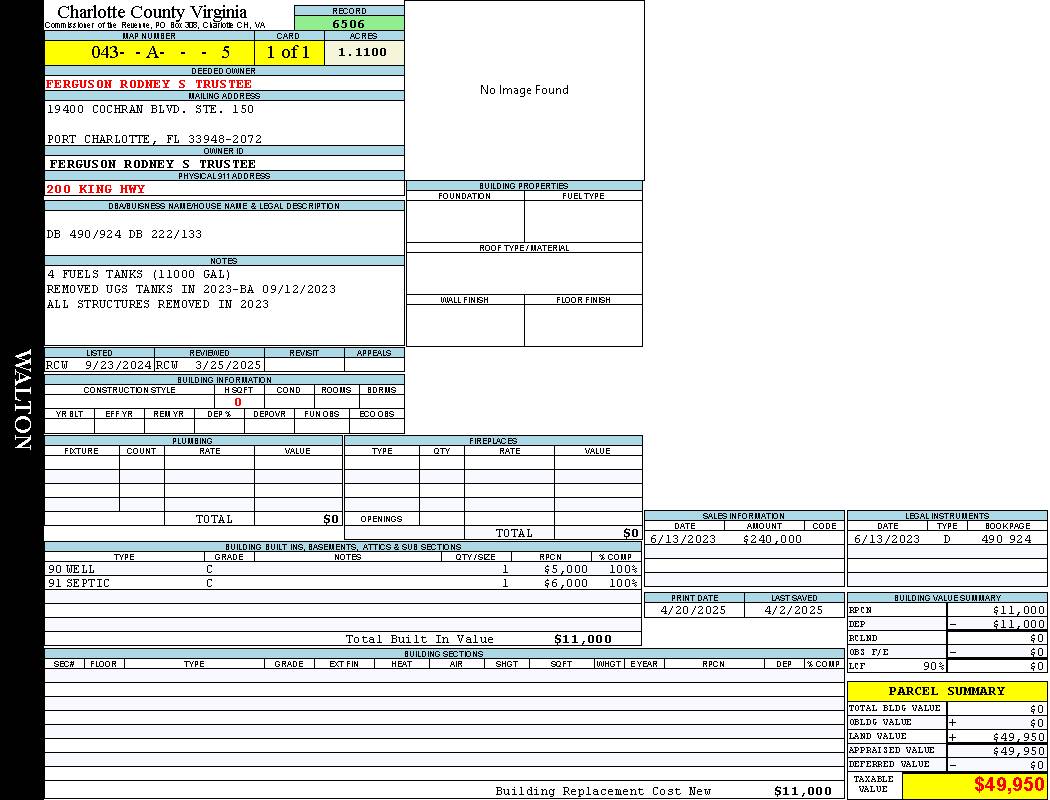Click the WALTON label on the sidebar

[x=22, y=400]
